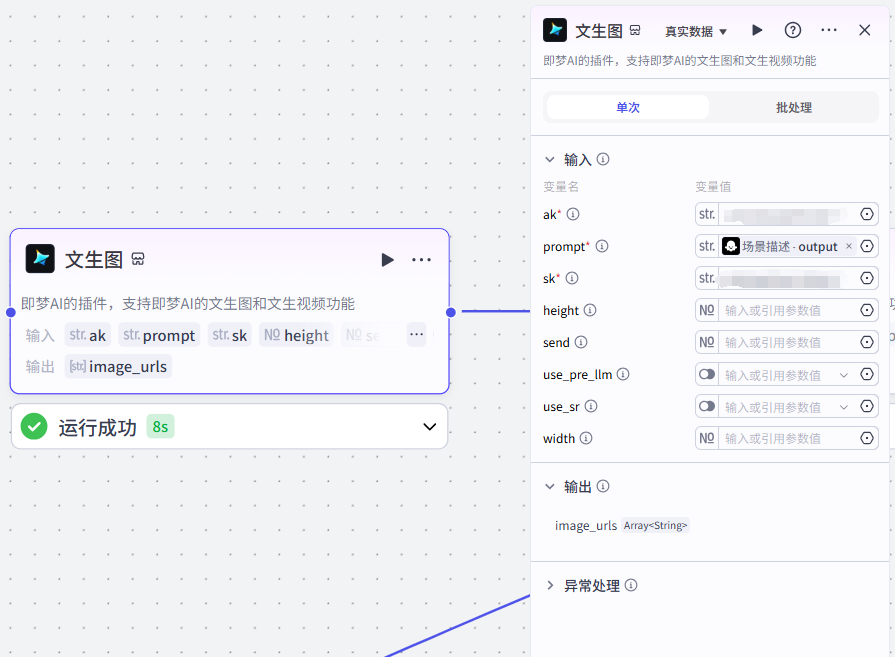Show info tooltip for use_sr

coord(591,406)
